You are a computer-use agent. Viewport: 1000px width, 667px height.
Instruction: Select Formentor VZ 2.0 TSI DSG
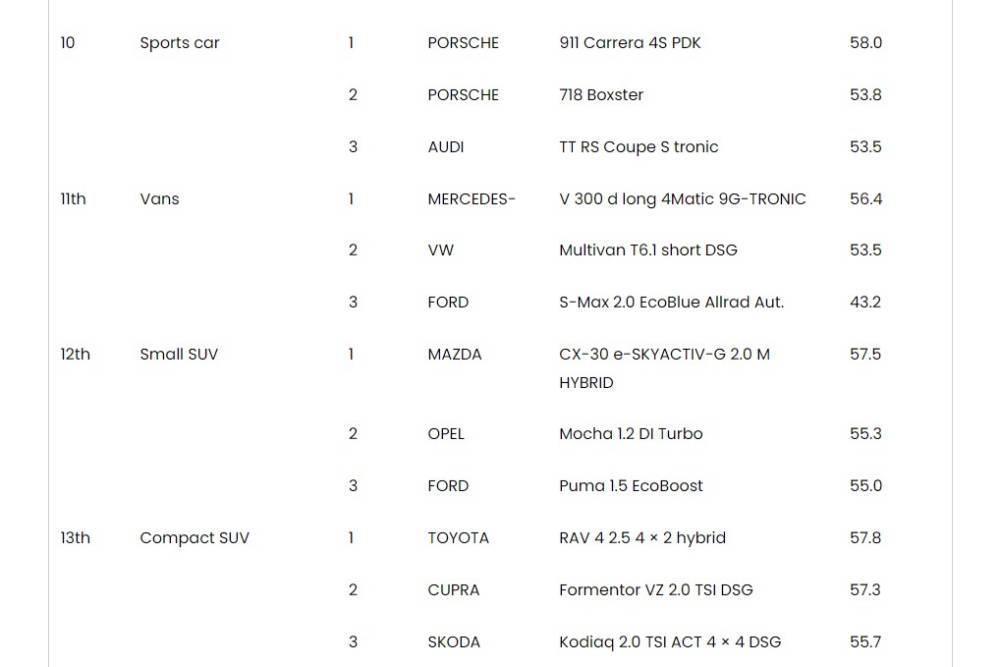pyautogui.click(x=654, y=590)
